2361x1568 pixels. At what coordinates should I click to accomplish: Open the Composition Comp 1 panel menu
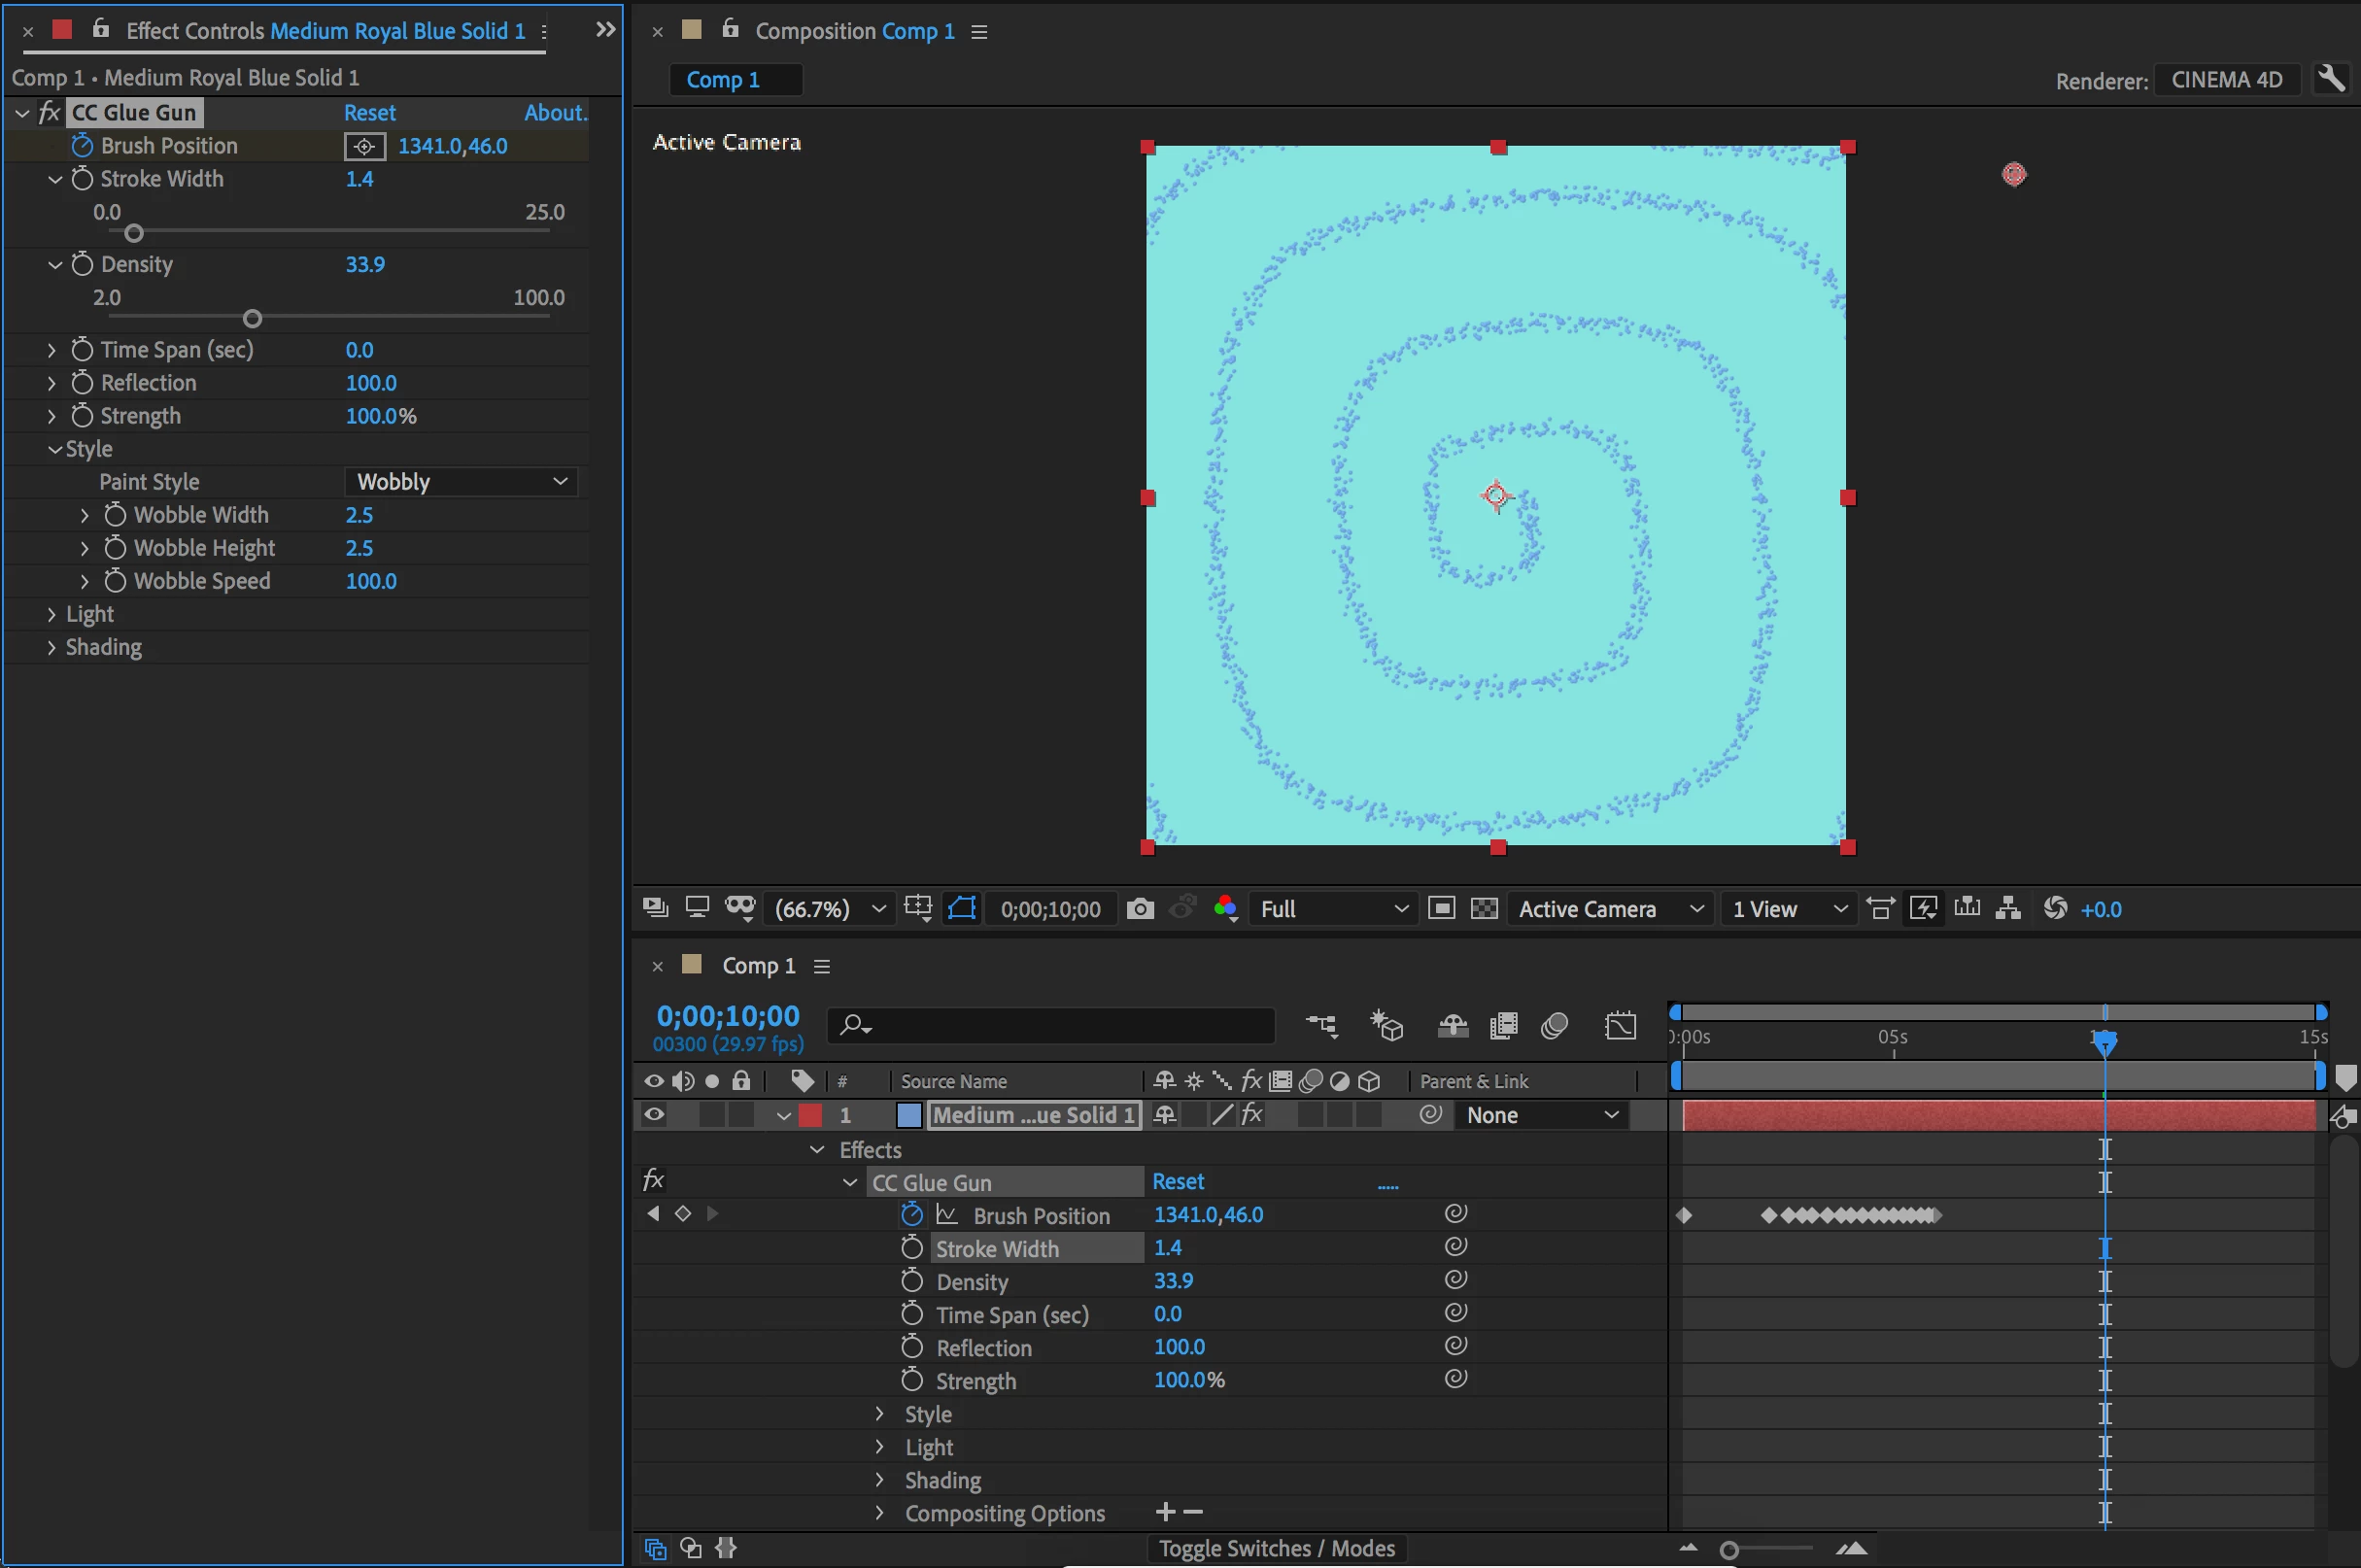click(979, 32)
